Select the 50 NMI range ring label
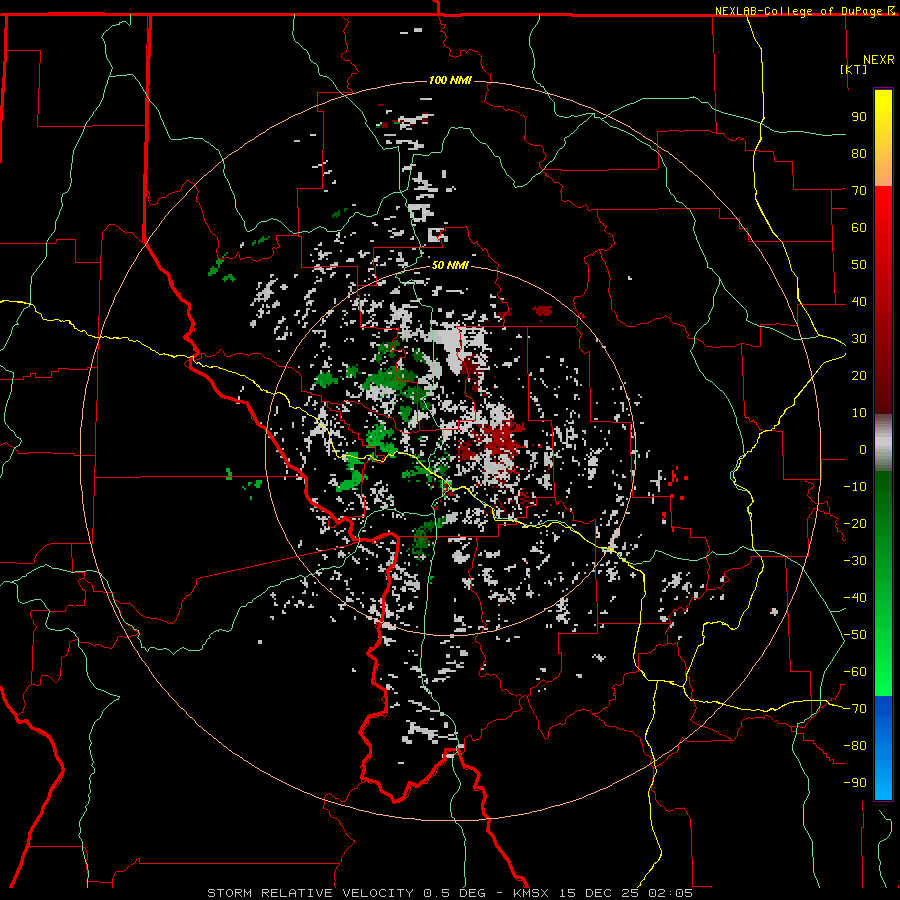 [450, 265]
